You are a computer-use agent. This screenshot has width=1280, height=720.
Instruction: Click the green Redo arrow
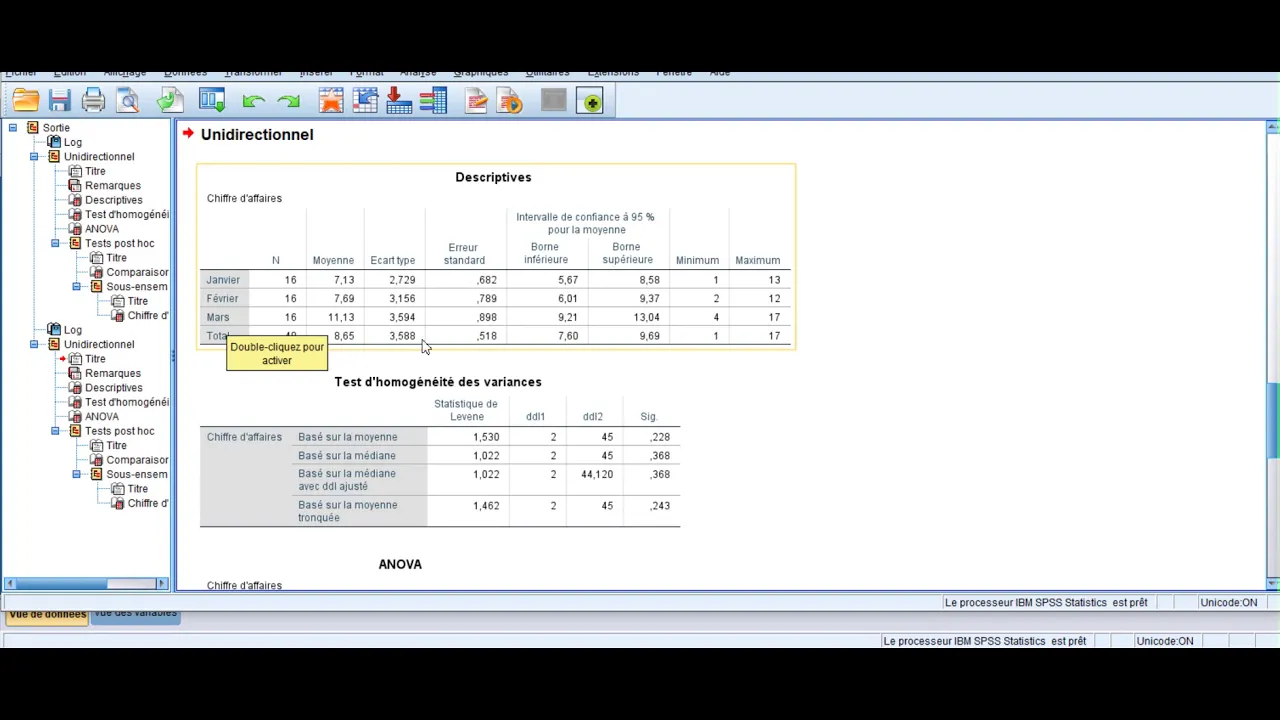288,101
